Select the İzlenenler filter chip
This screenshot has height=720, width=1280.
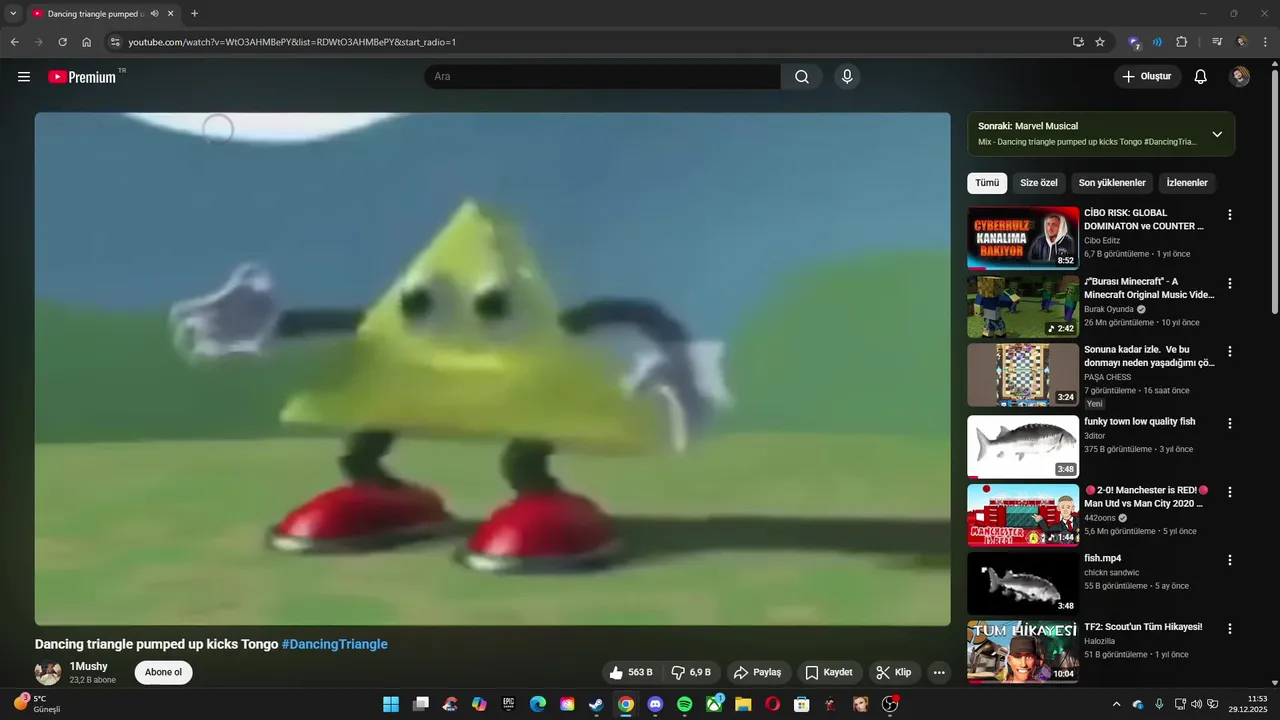tap(1188, 183)
